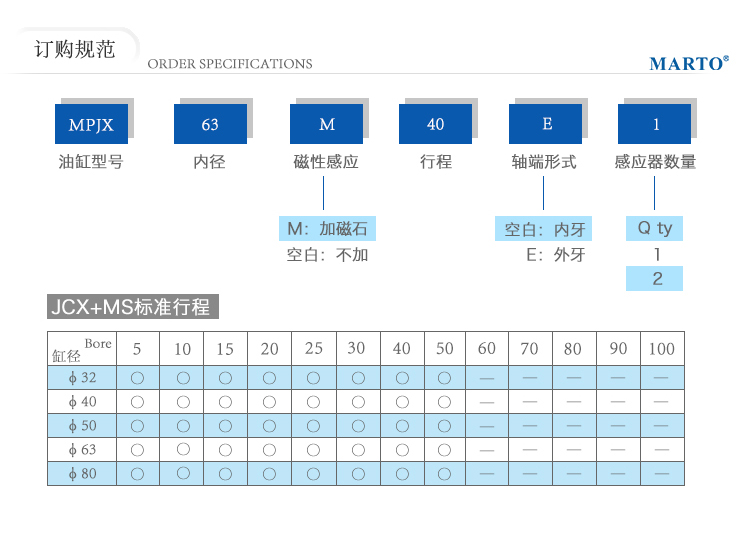Click the MARTO brand logo
This screenshot has height=546, width=750.
point(688,64)
